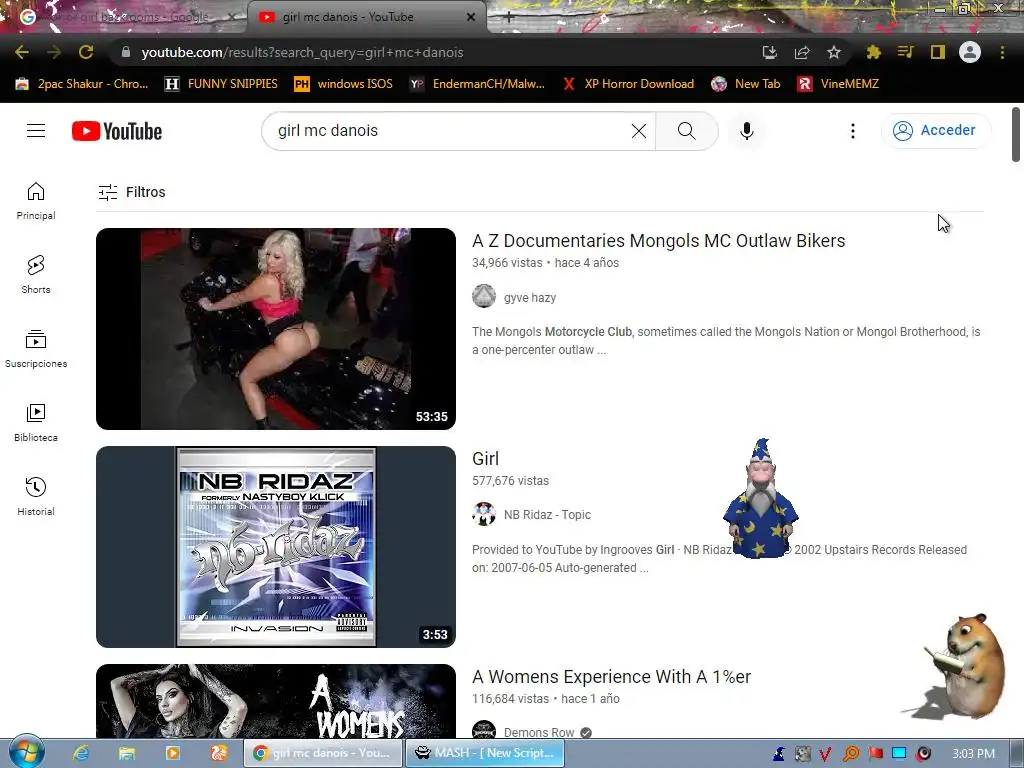The width and height of the screenshot is (1024, 768).
Task: Visit the NB Ridaz - Topic channel
Action: (547, 515)
